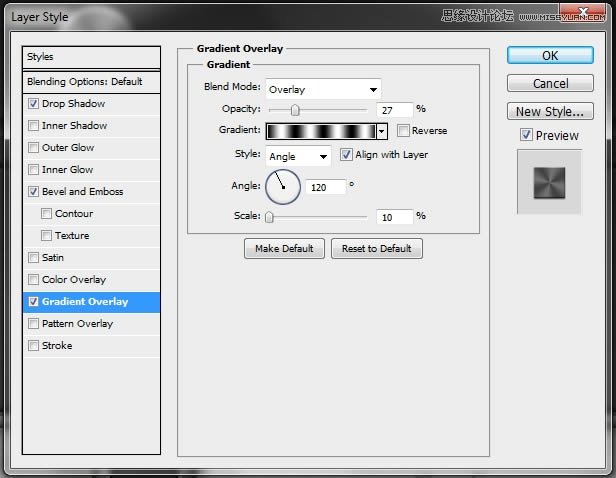Screen dimensions: 616x478
Task: Select the Color Overlay label
Action: coord(74,280)
